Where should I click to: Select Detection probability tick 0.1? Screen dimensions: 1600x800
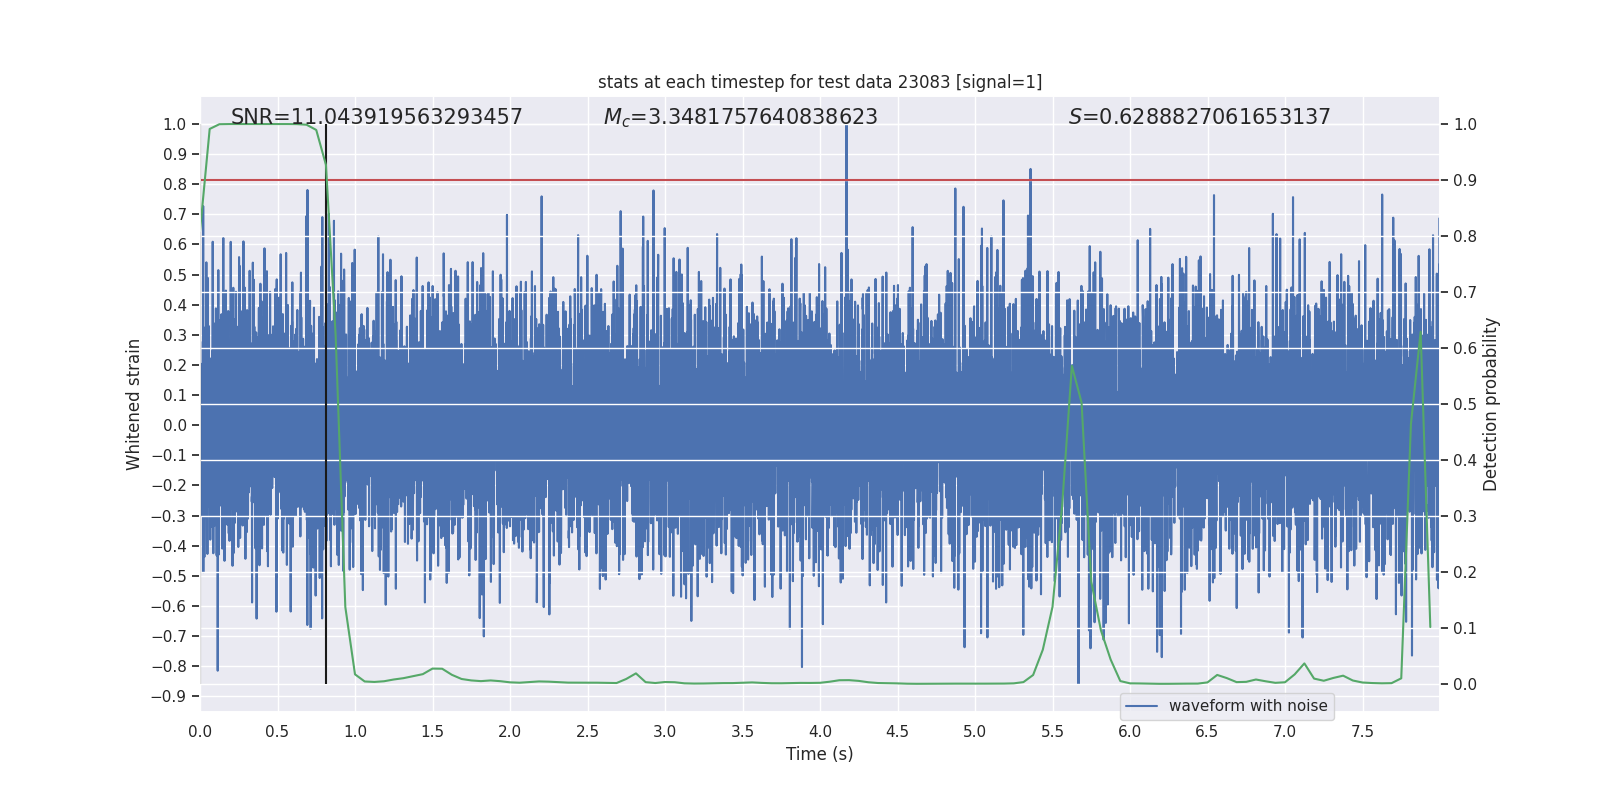1465,628
